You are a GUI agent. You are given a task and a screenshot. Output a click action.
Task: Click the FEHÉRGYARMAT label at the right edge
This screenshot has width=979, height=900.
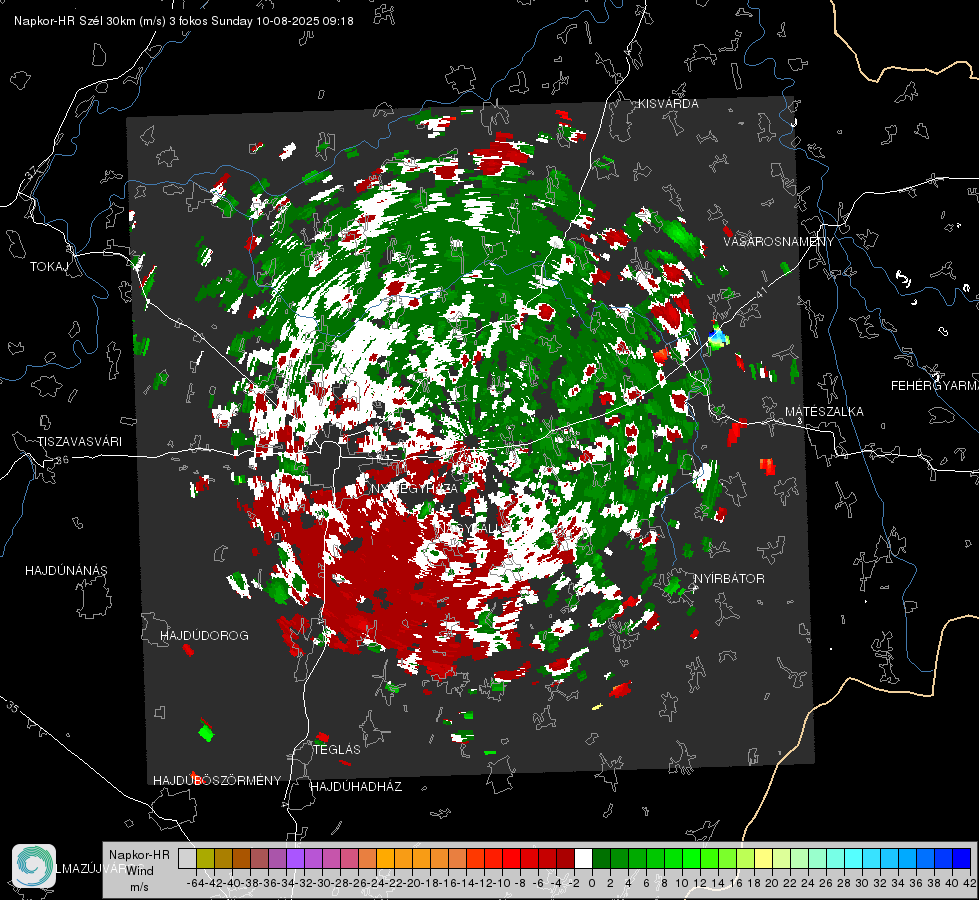coord(935,386)
